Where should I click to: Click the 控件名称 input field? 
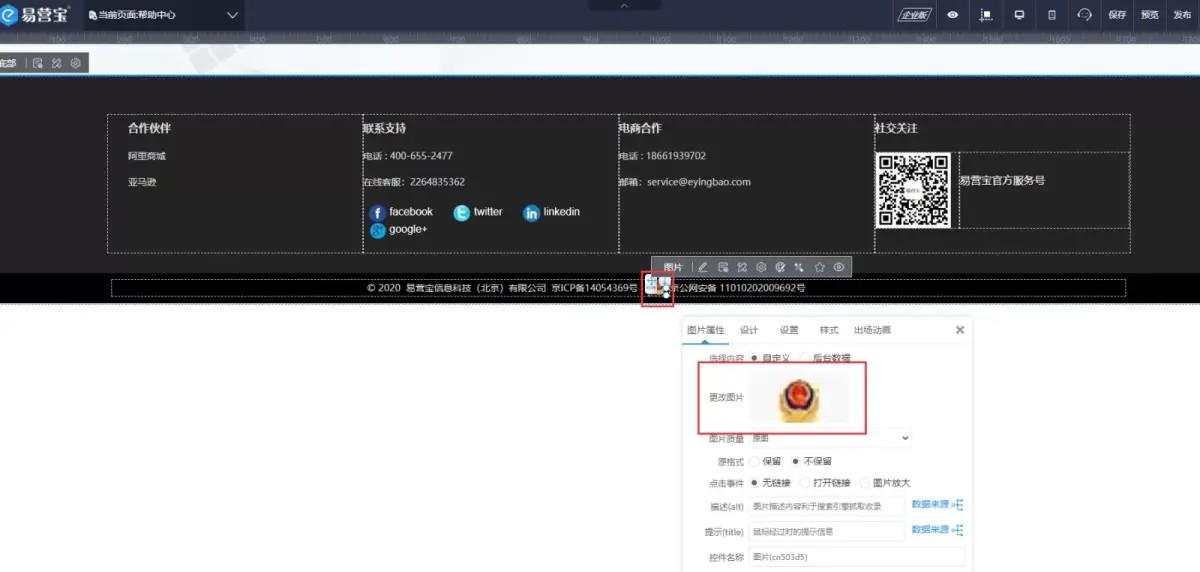tap(857, 557)
